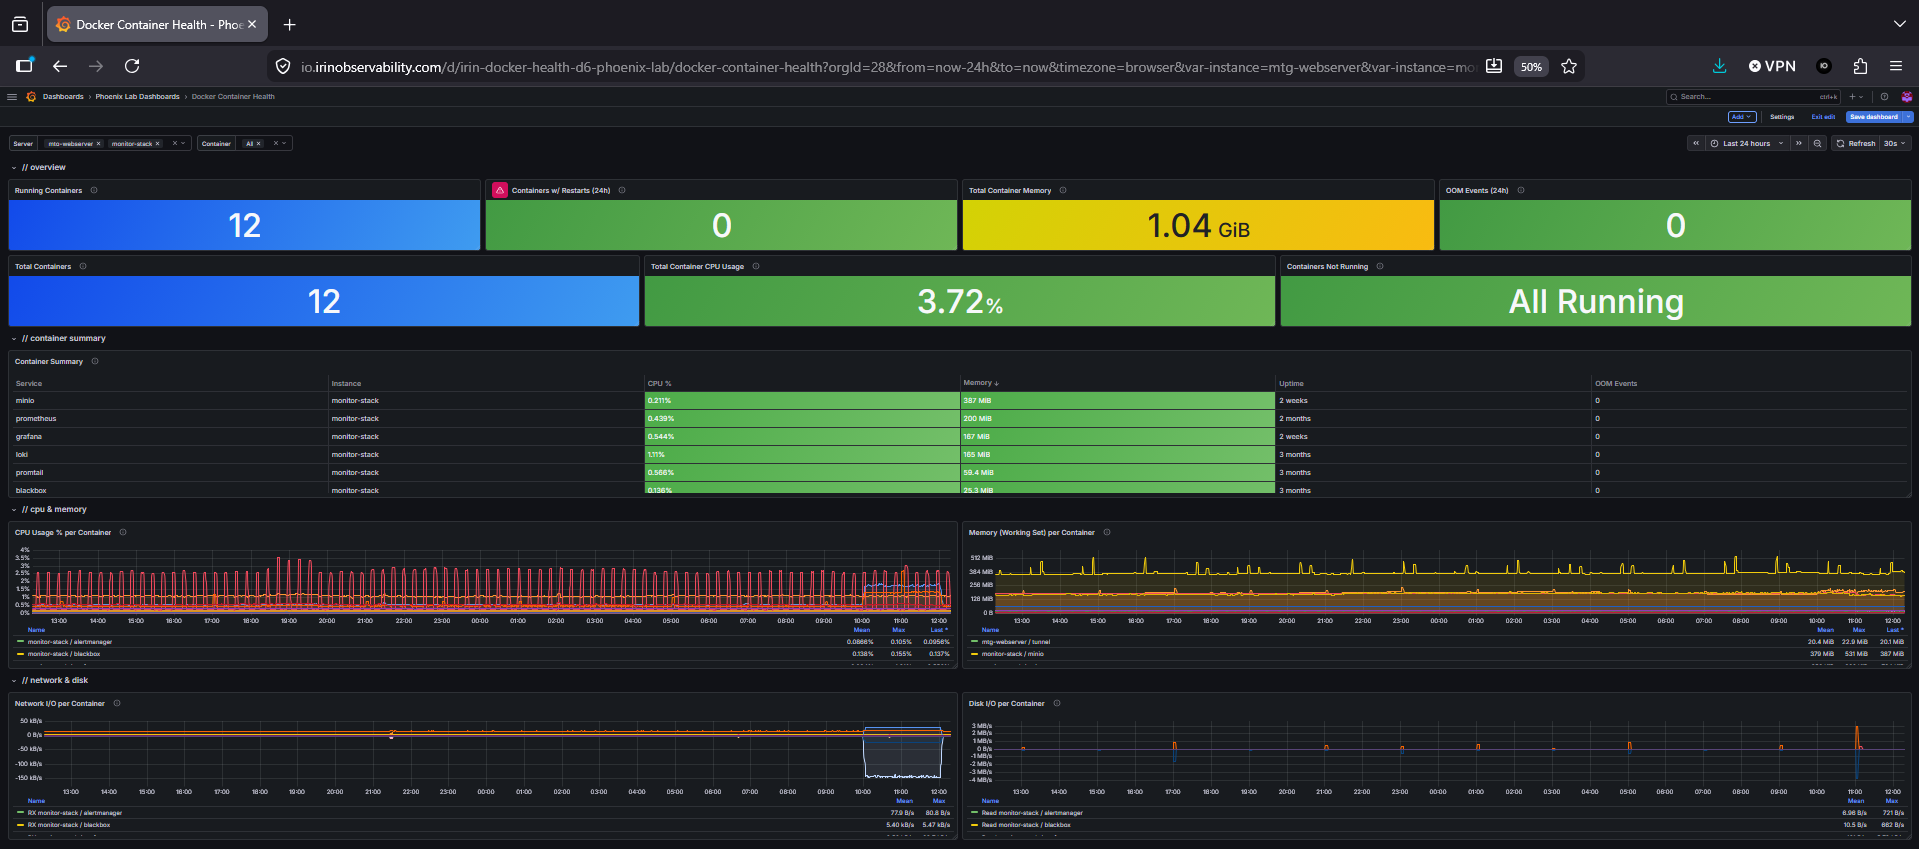Zoom out the time range
The image size is (1919, 849).
click(1817, 144)
